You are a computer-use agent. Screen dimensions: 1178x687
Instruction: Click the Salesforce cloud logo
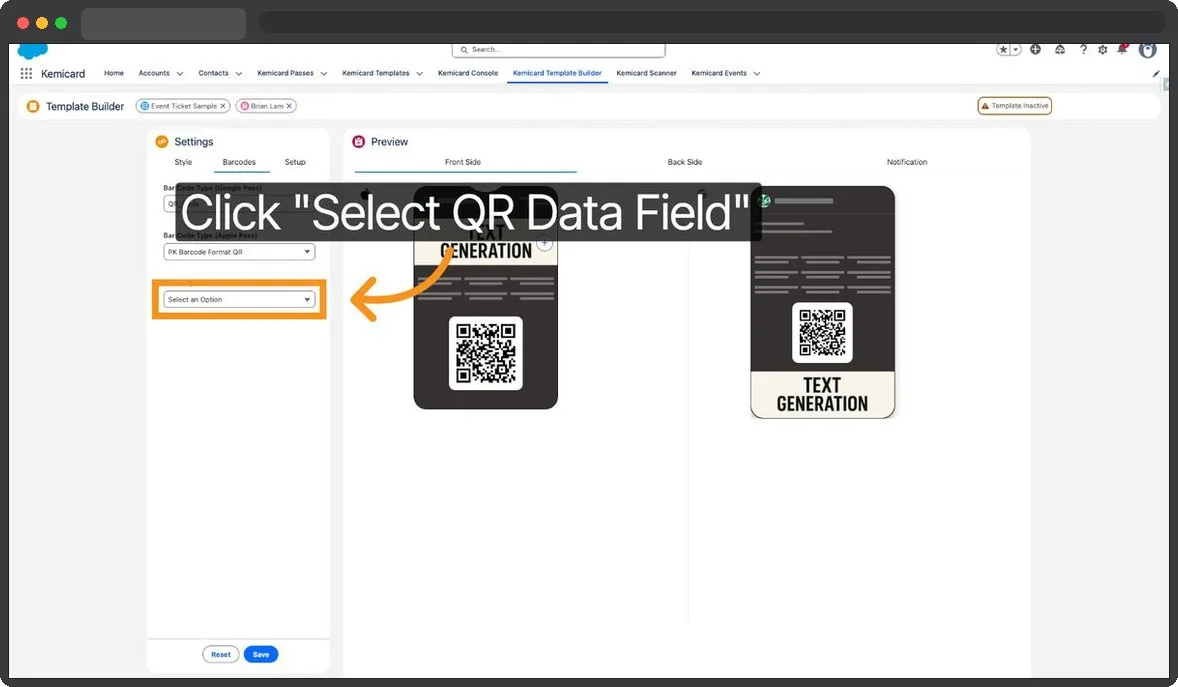[32, 51]
